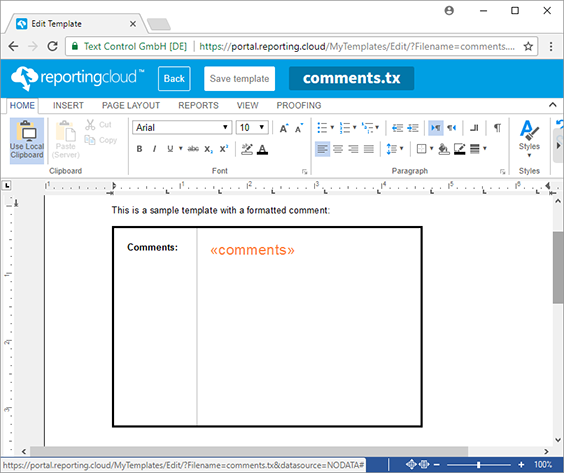Click the numbered list icon
The image size is (564, 473).
345,128
